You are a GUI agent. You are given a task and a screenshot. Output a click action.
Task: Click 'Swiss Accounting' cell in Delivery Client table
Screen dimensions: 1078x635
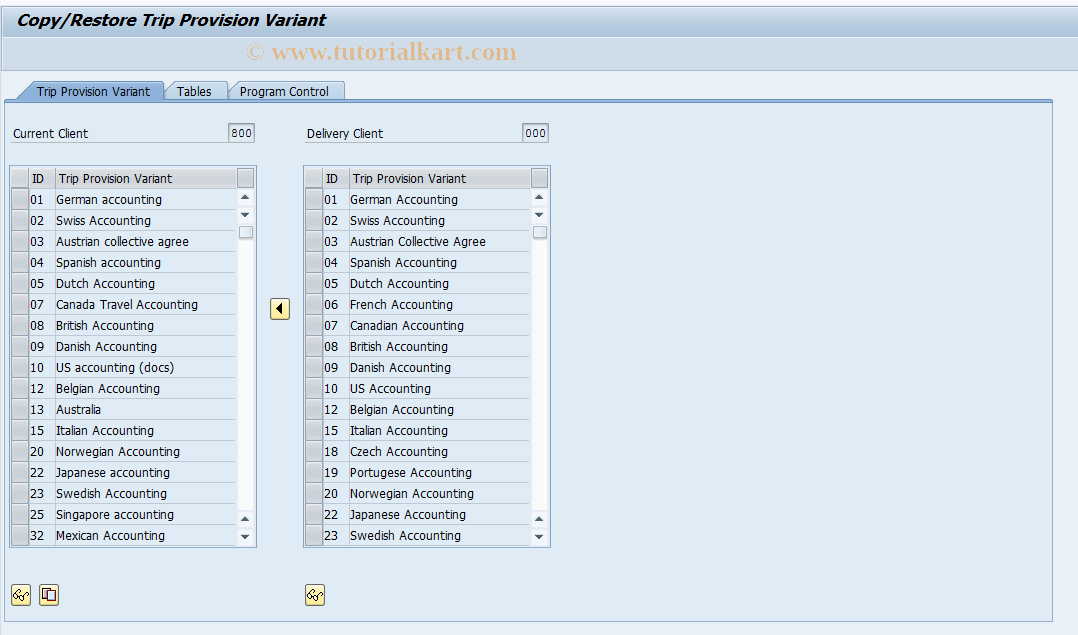pos(439,221)
